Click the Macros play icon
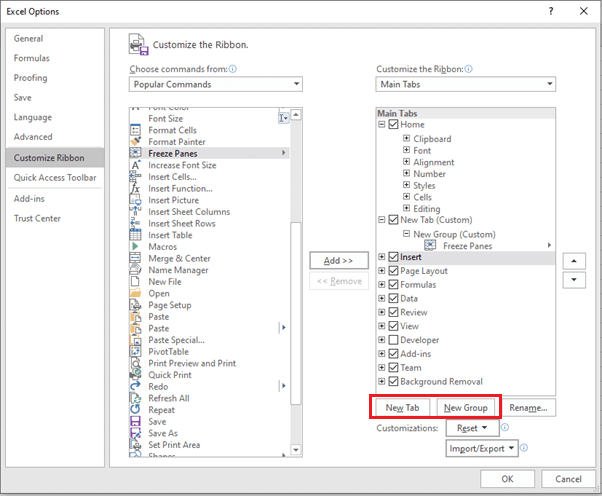 point(135,246)
